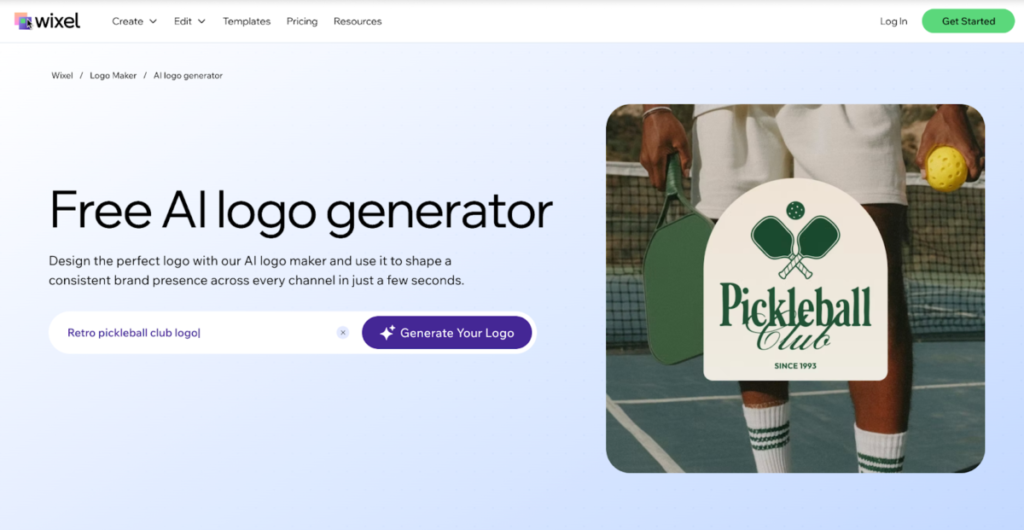Screen dimensions: 1024x530
Task: Click the Wixel breadcrumb link
Action: [62, 76]
